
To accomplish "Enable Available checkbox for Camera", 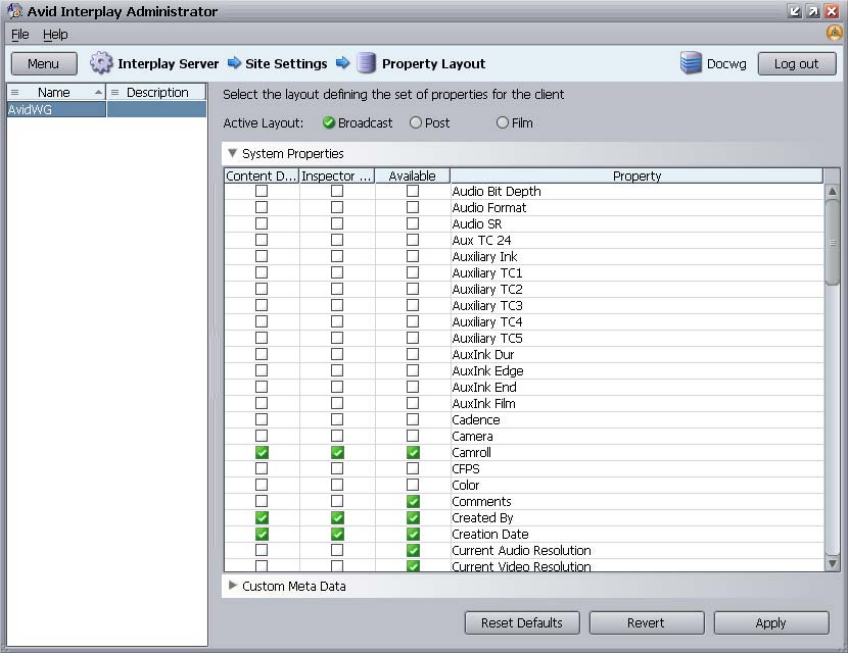I will [x=413, y=436].
